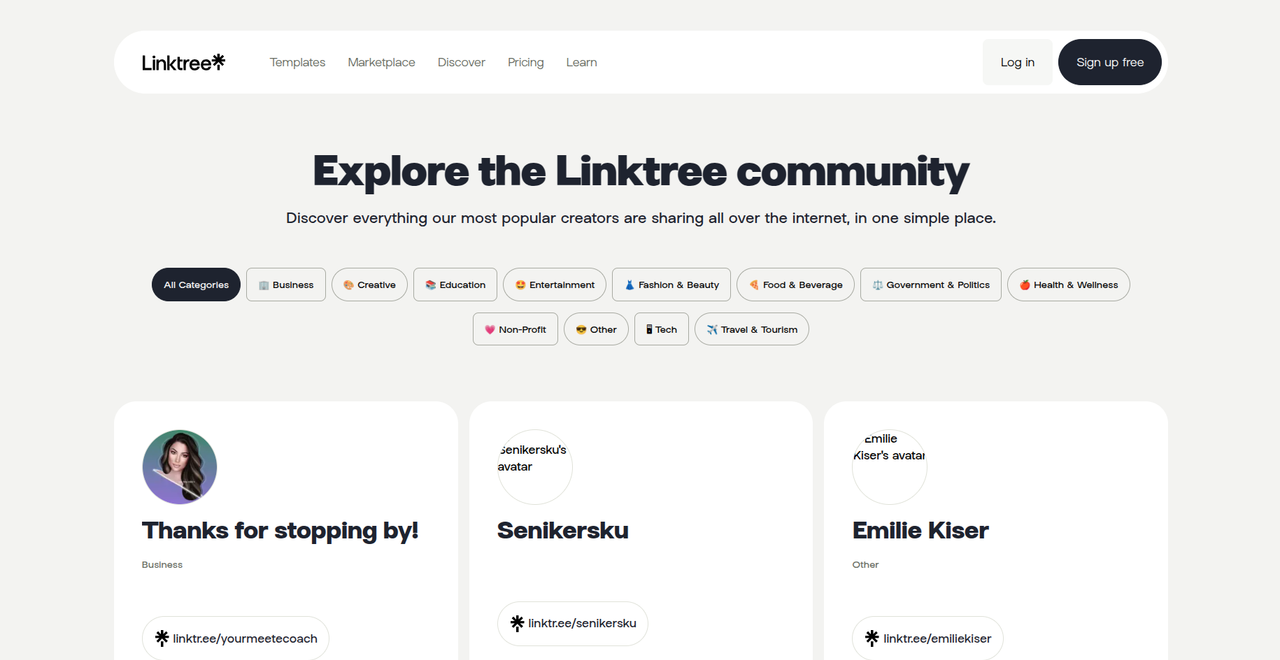Filter by Education category
Screen dimensions: 1280x660
coord(455,285)
